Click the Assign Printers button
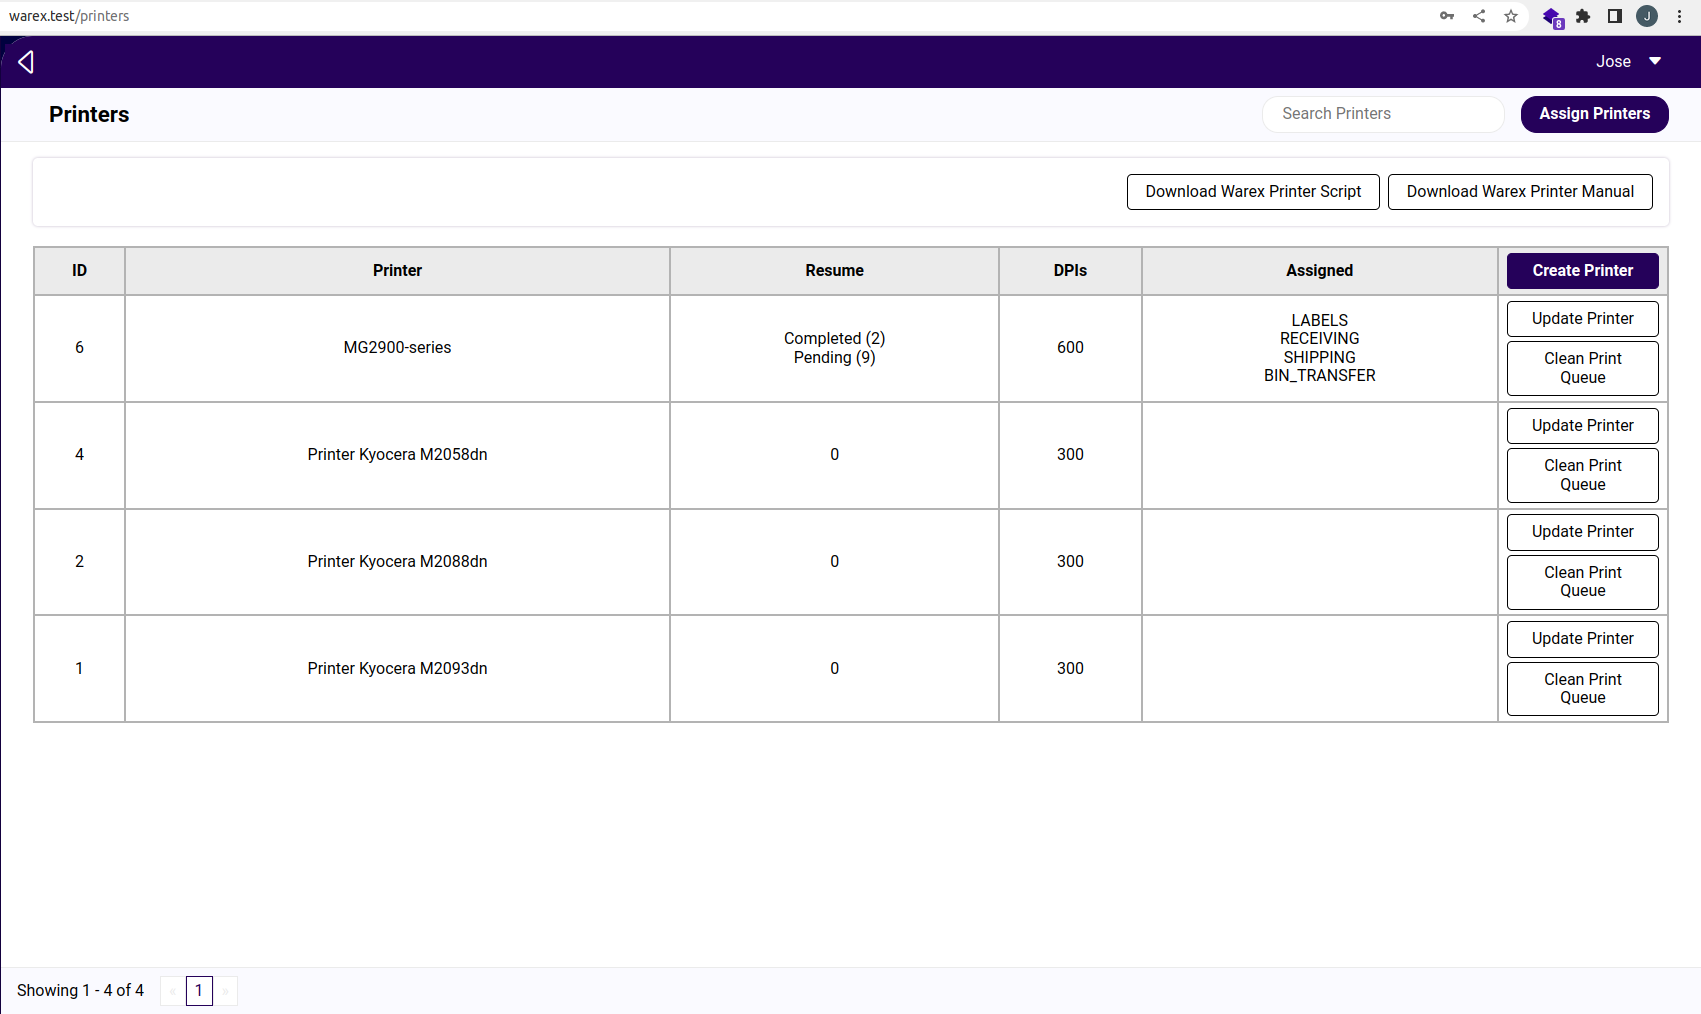Image resolution: width=1701 pixels, height=1014 pixels. tap(1594, 114)
